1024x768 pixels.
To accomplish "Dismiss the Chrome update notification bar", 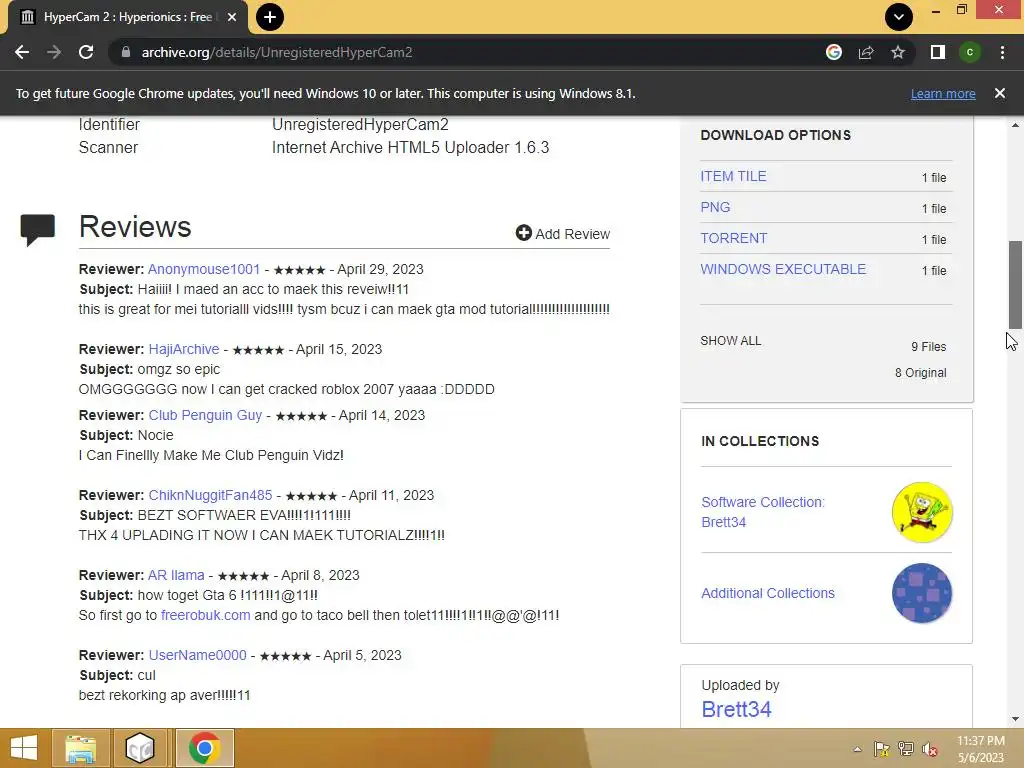I will [1000, 93].
